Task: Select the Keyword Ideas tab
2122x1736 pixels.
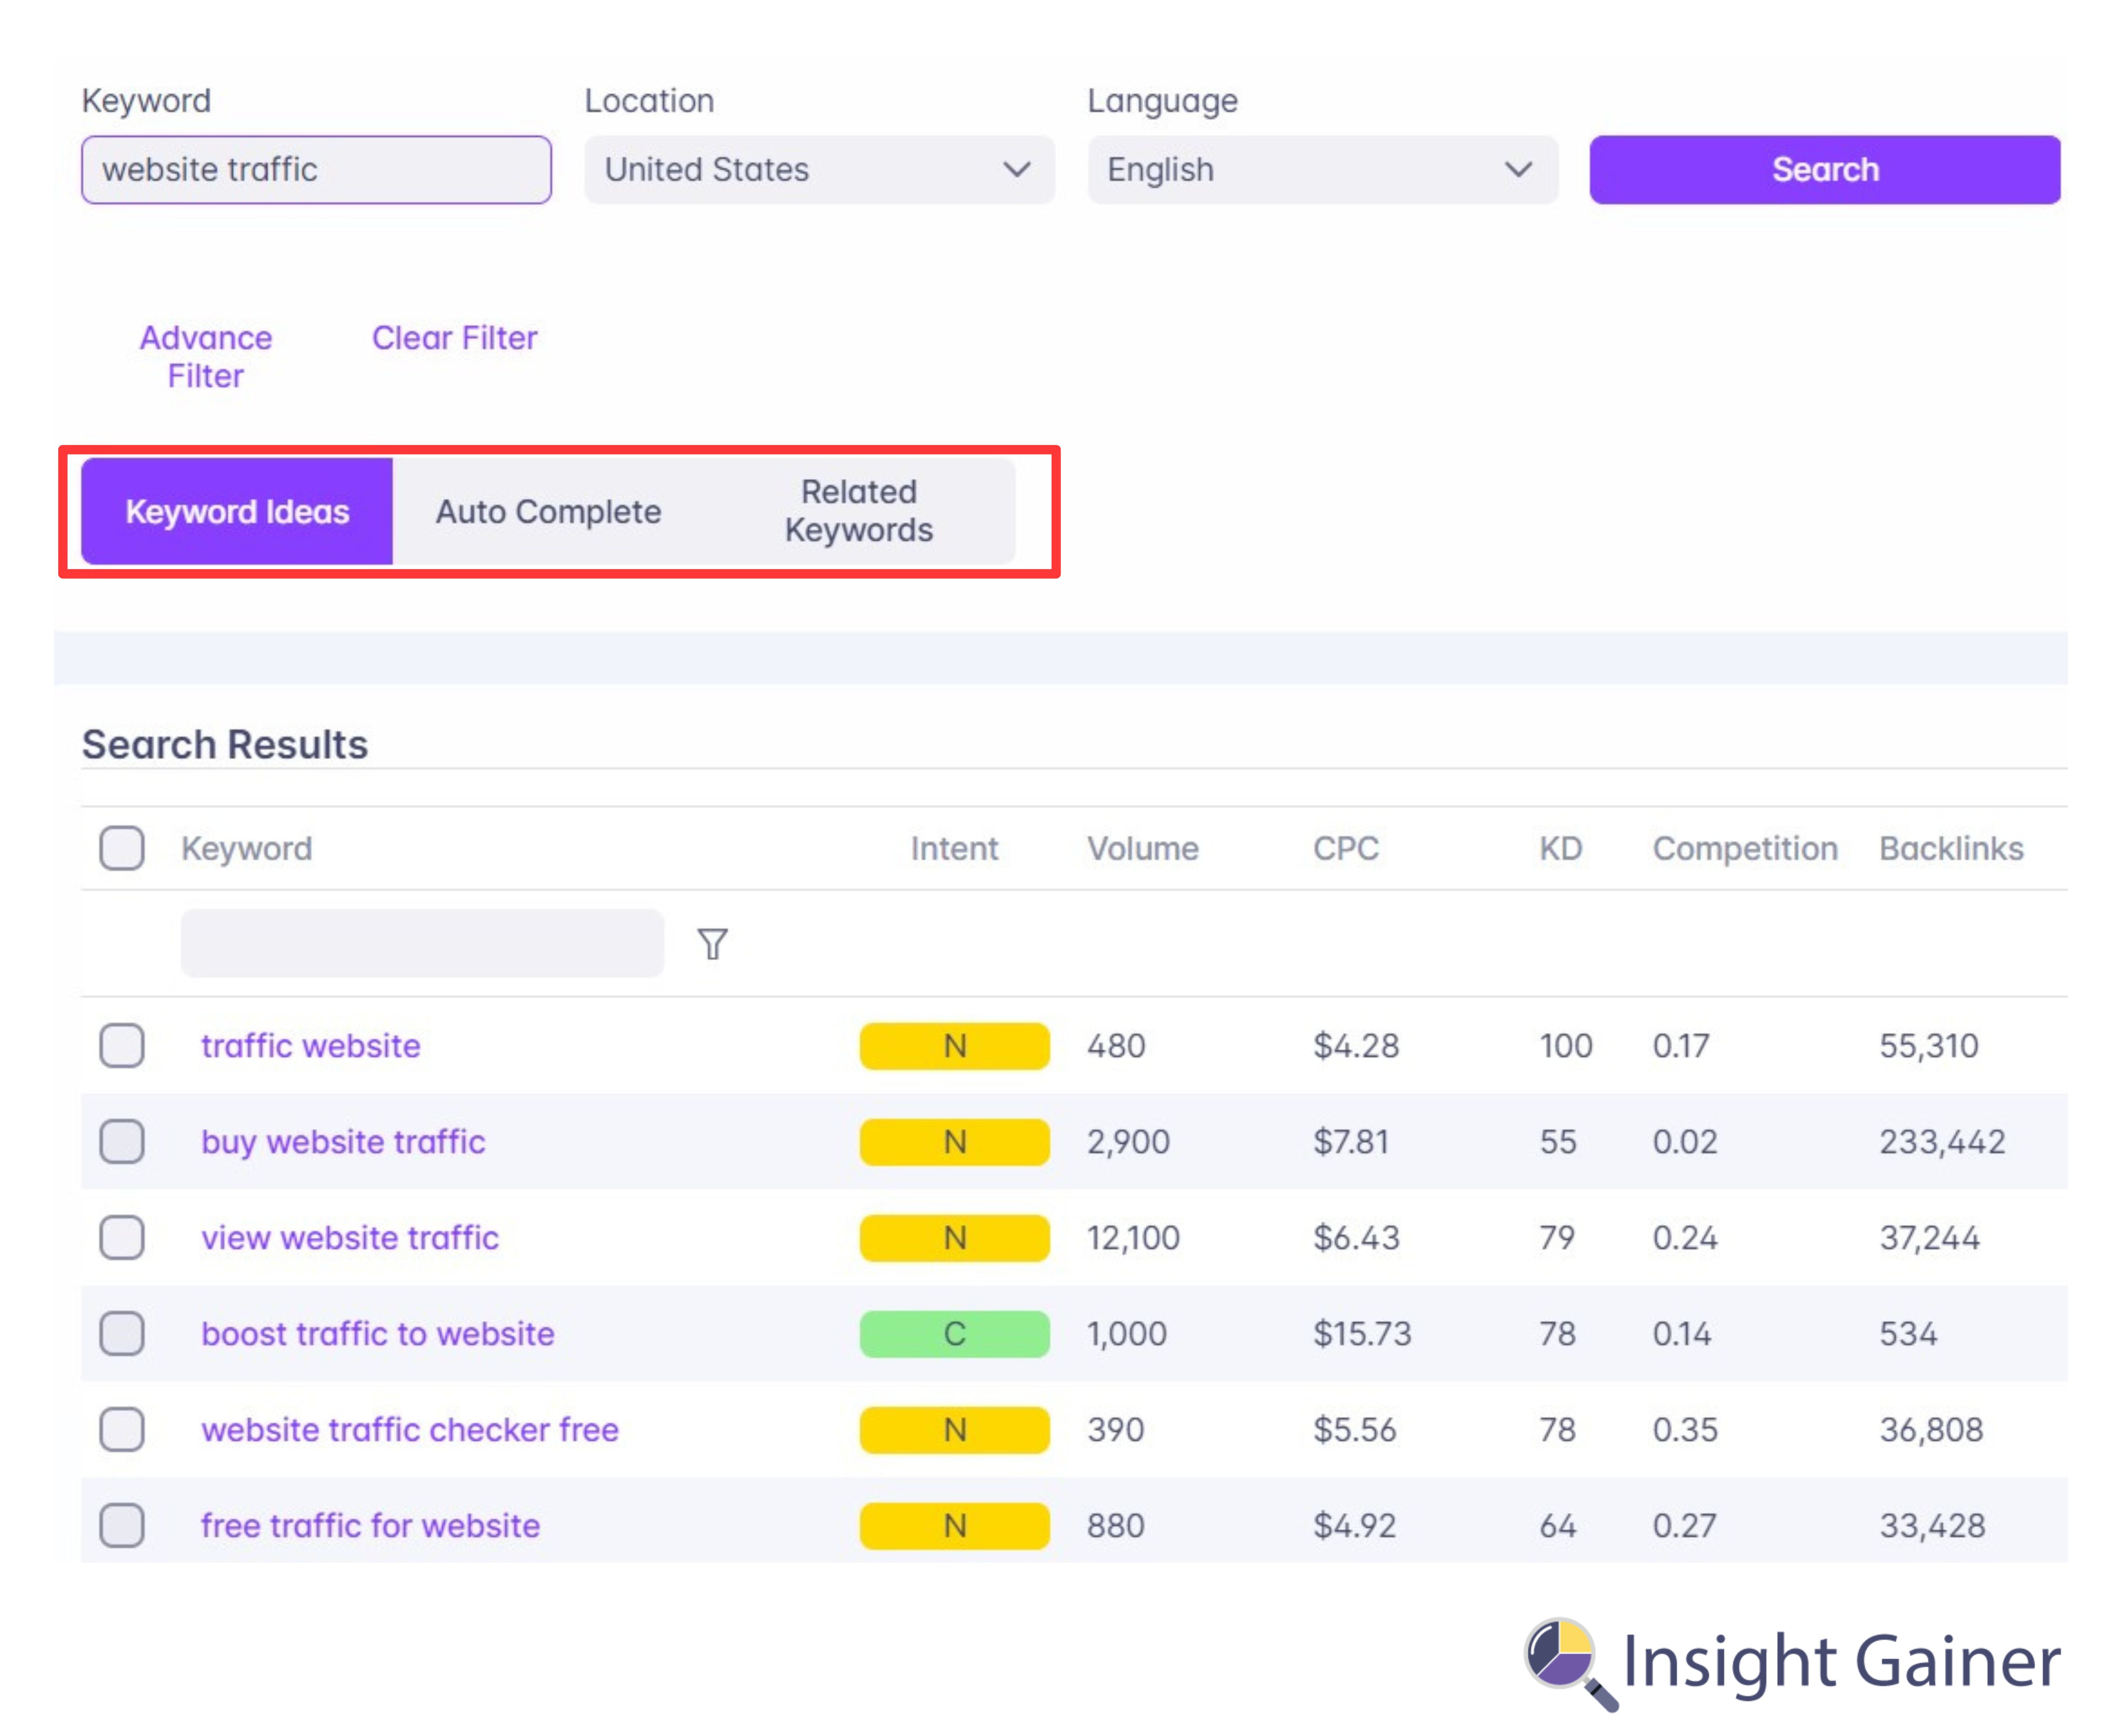Action: tap(237, 511)
